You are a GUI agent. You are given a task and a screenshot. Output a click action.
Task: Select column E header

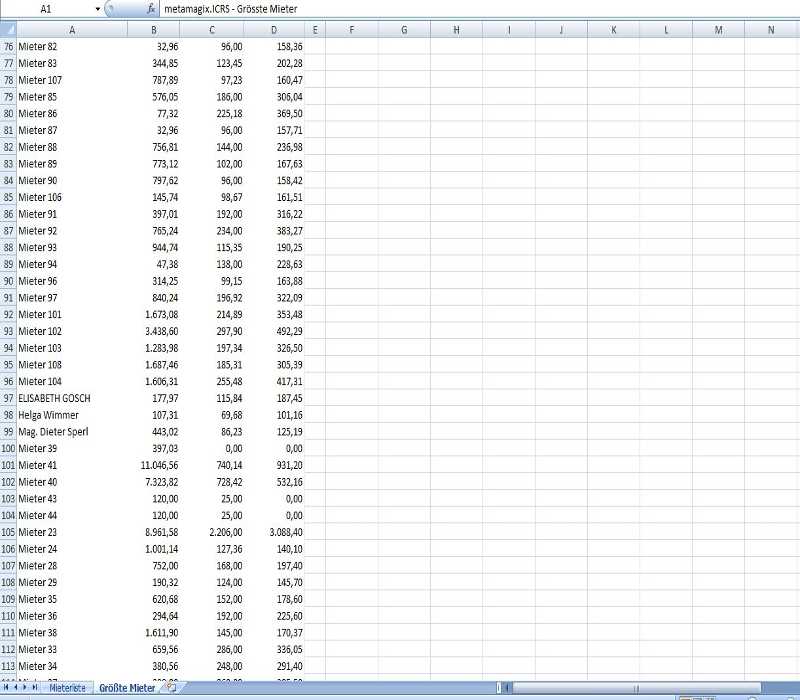pyautogui.click(x=315, y=30)
